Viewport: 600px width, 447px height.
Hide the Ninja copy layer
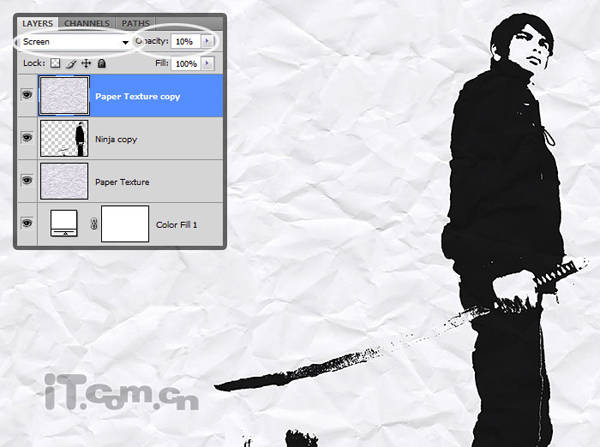27,137
